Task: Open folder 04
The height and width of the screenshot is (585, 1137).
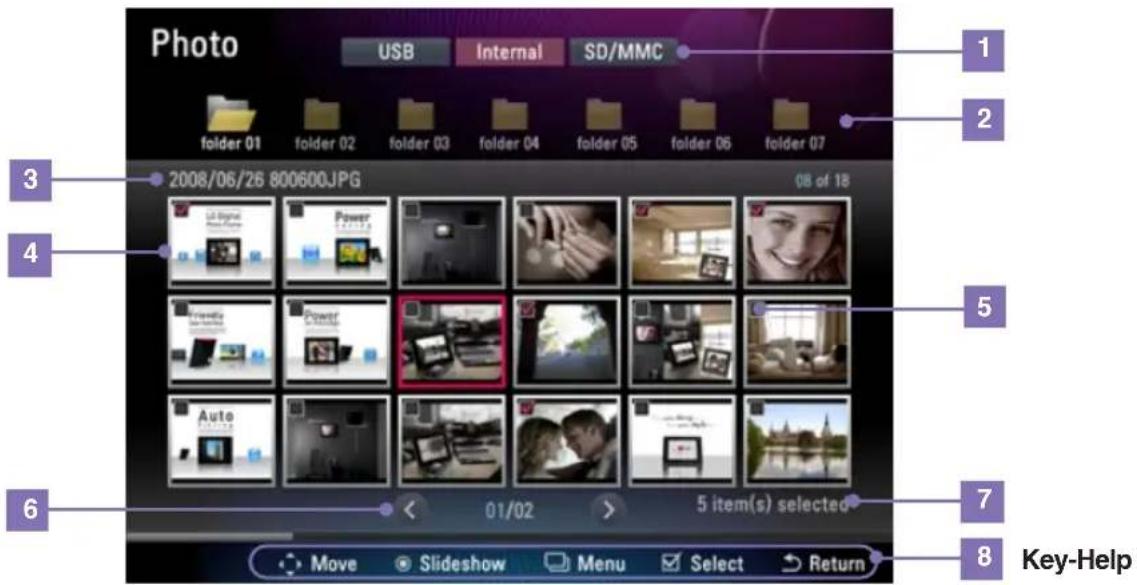Action: pos(510,125)
